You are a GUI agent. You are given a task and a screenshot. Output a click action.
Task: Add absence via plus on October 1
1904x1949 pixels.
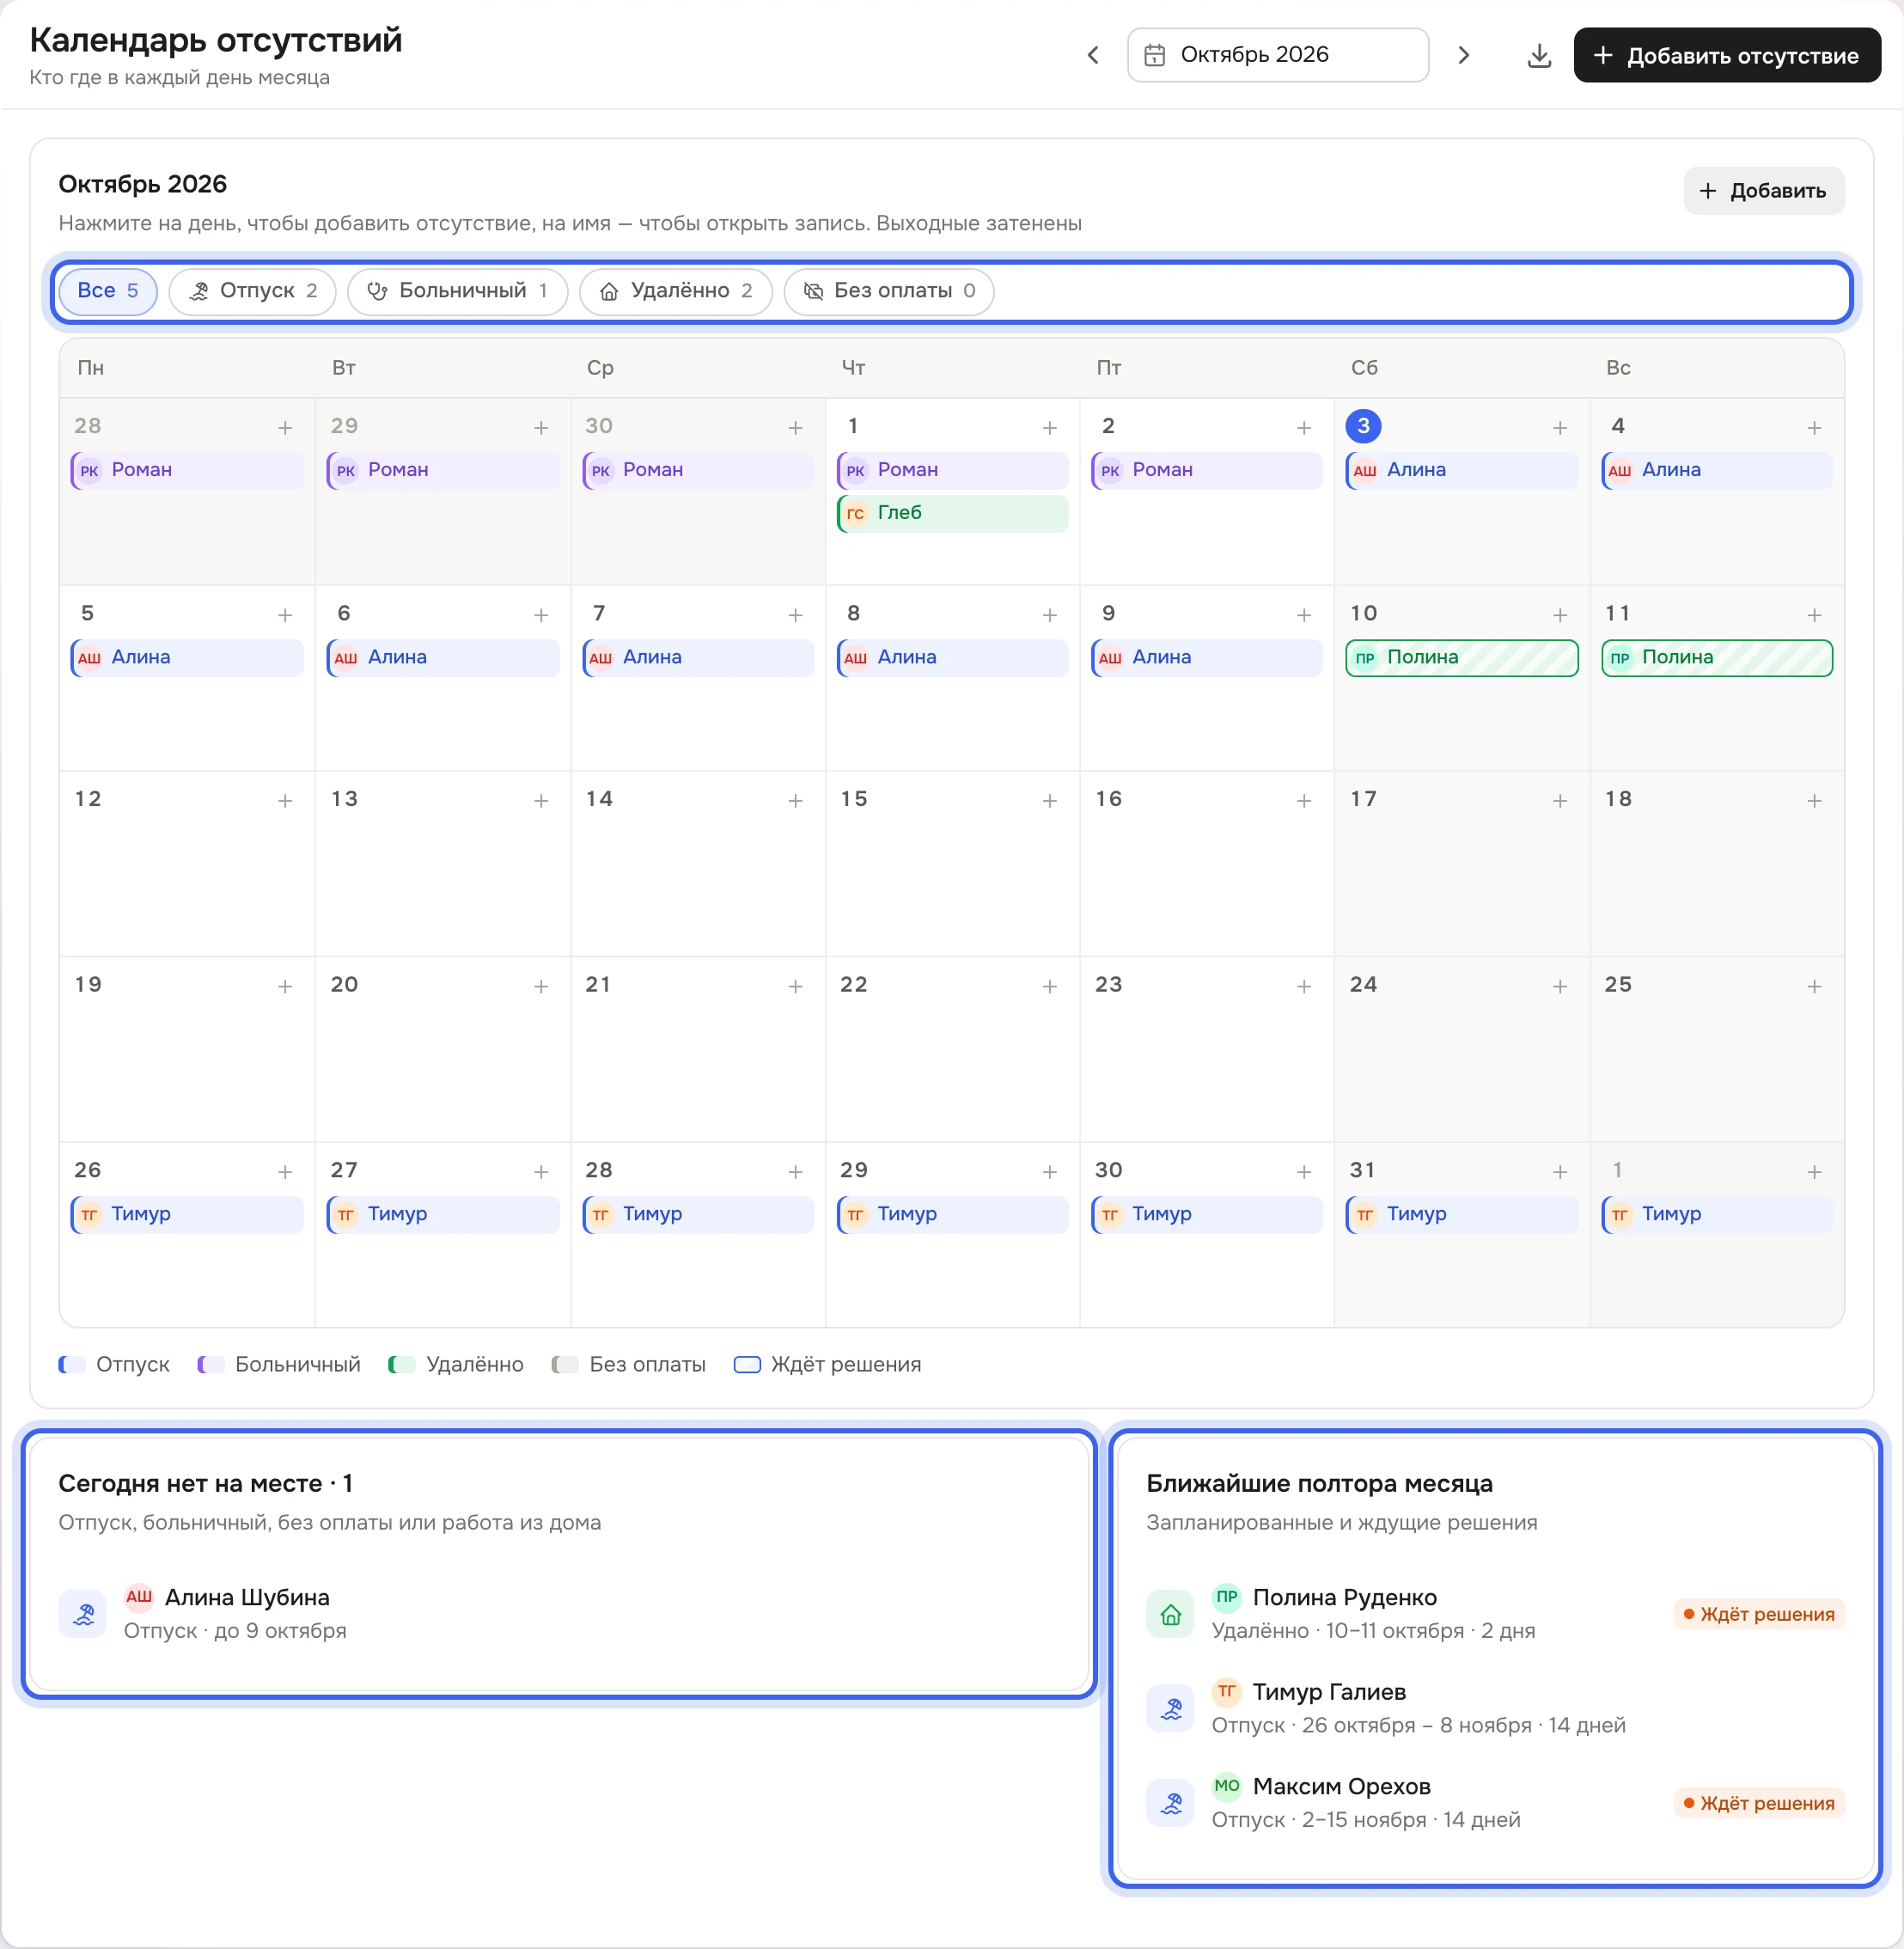tap(1049, 428)
